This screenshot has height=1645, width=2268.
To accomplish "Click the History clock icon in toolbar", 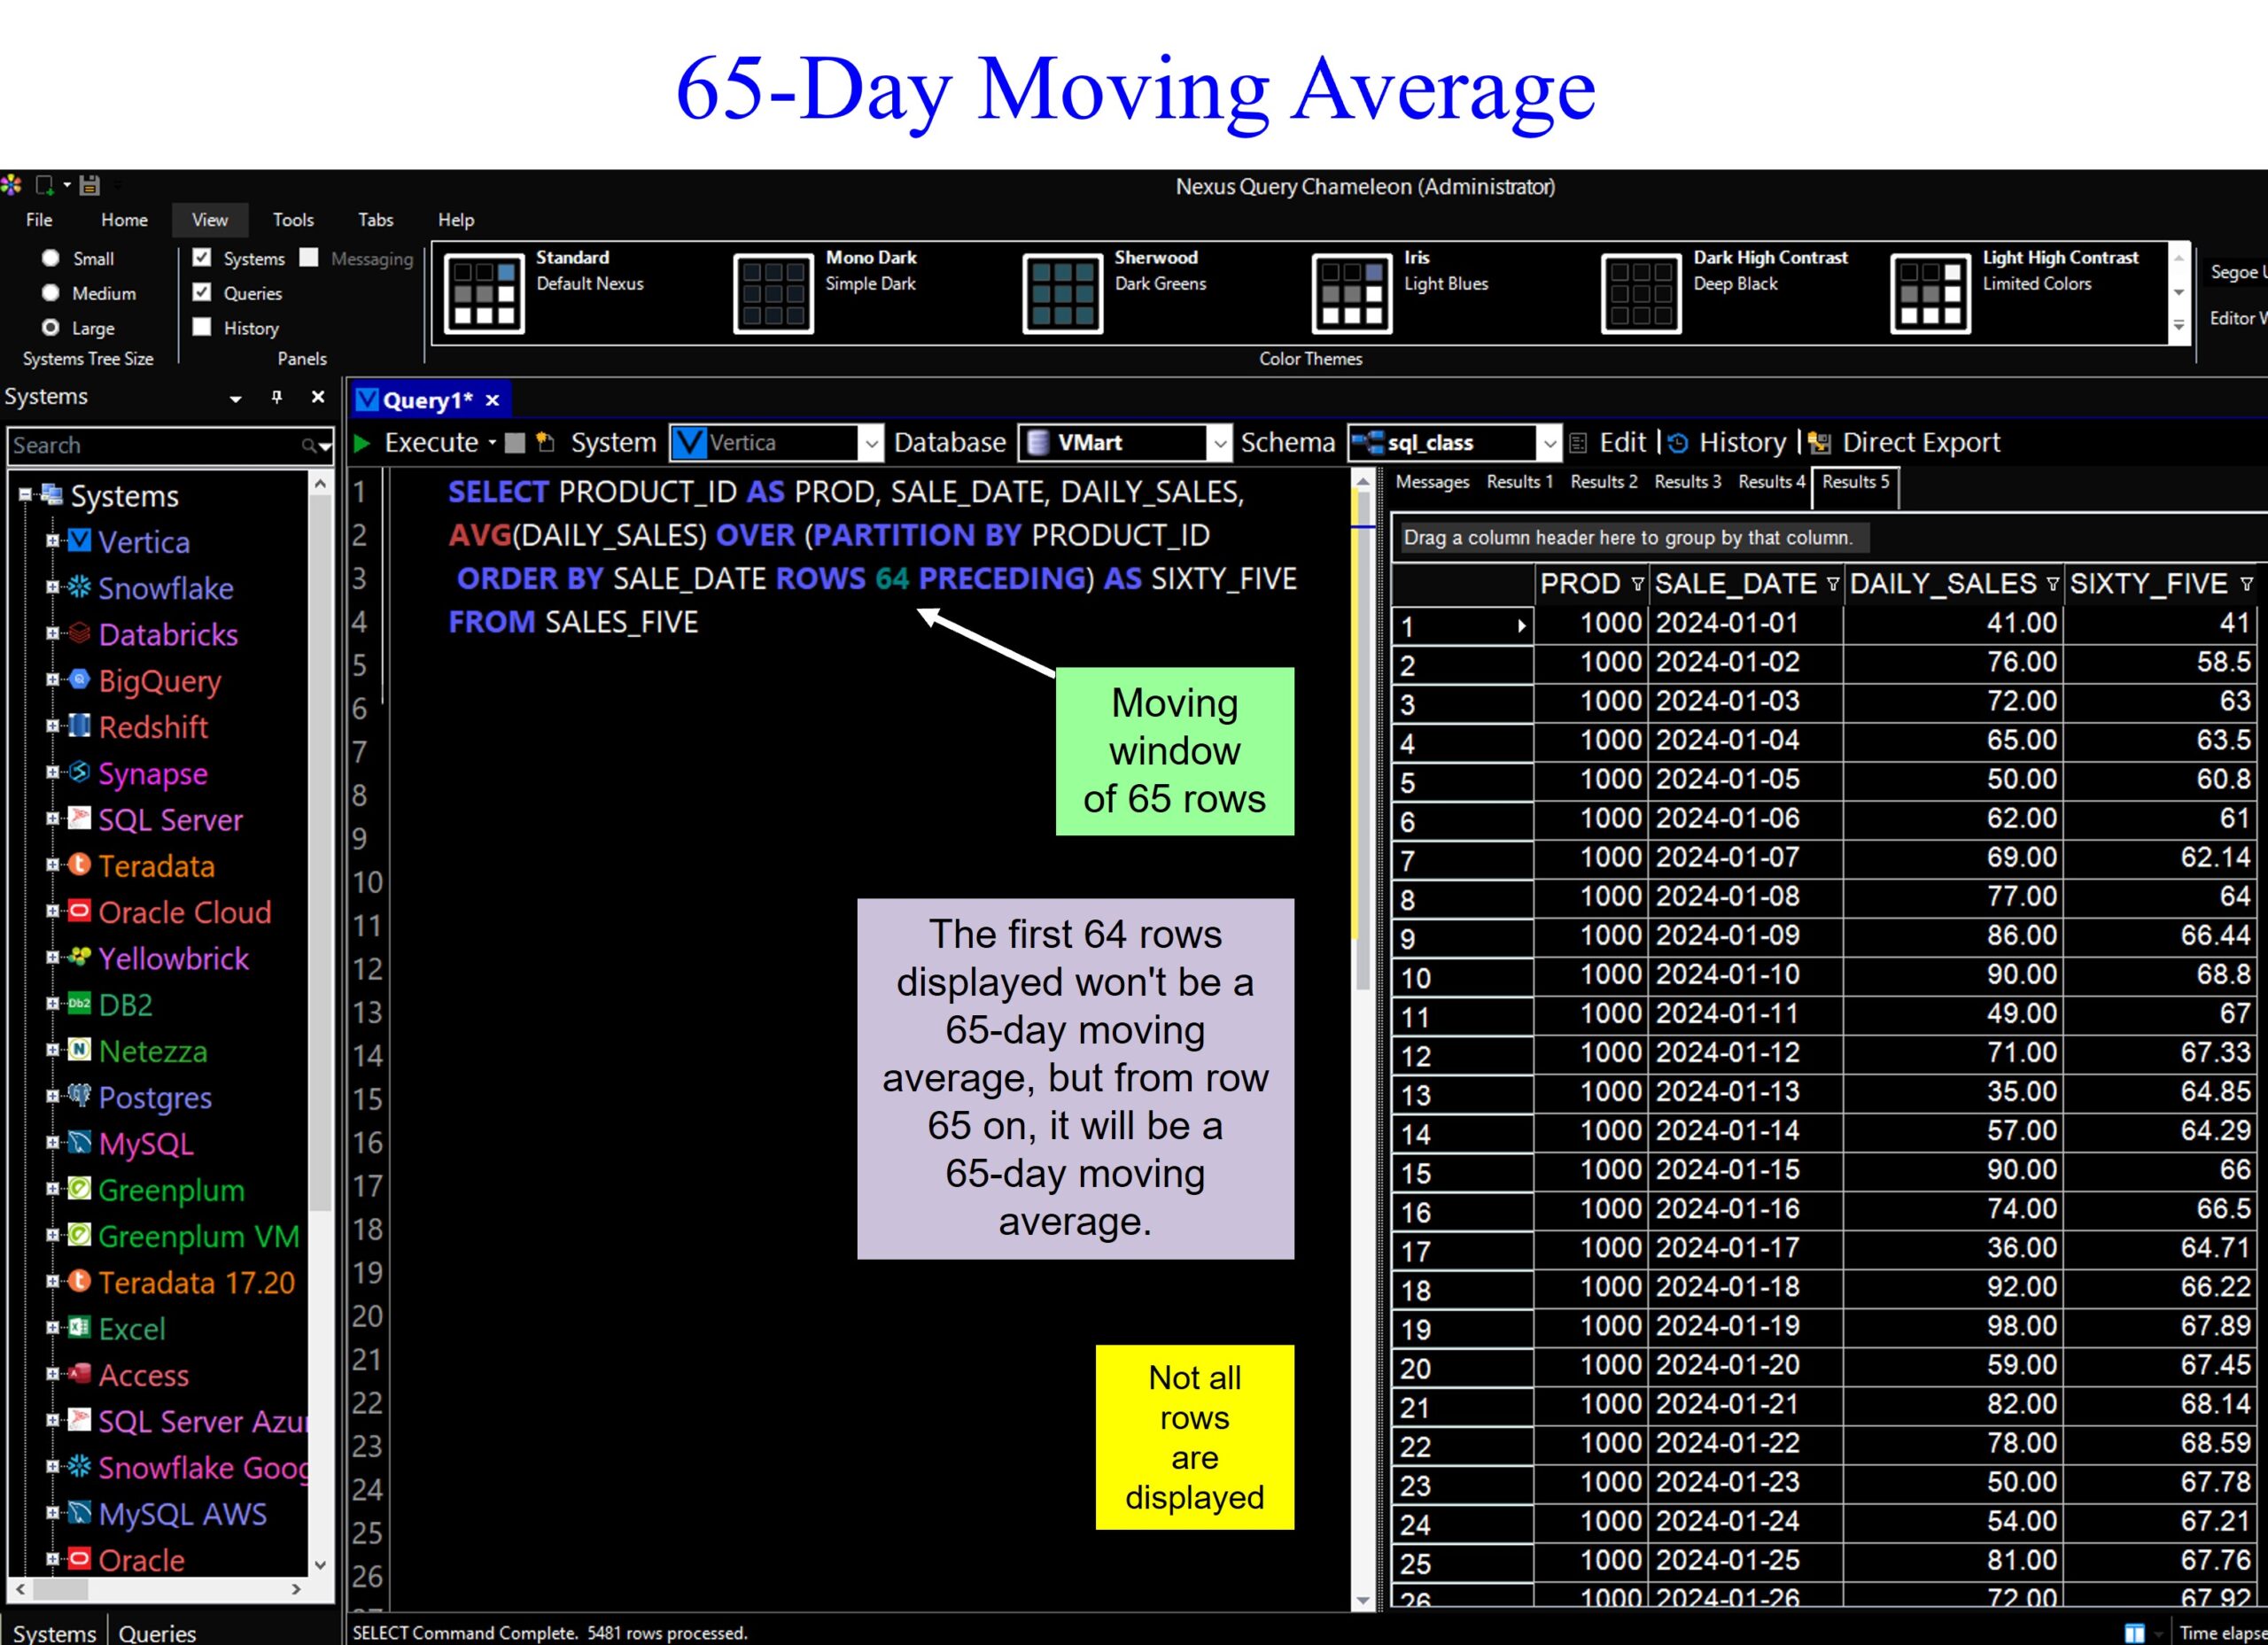I will [1678, 443].
